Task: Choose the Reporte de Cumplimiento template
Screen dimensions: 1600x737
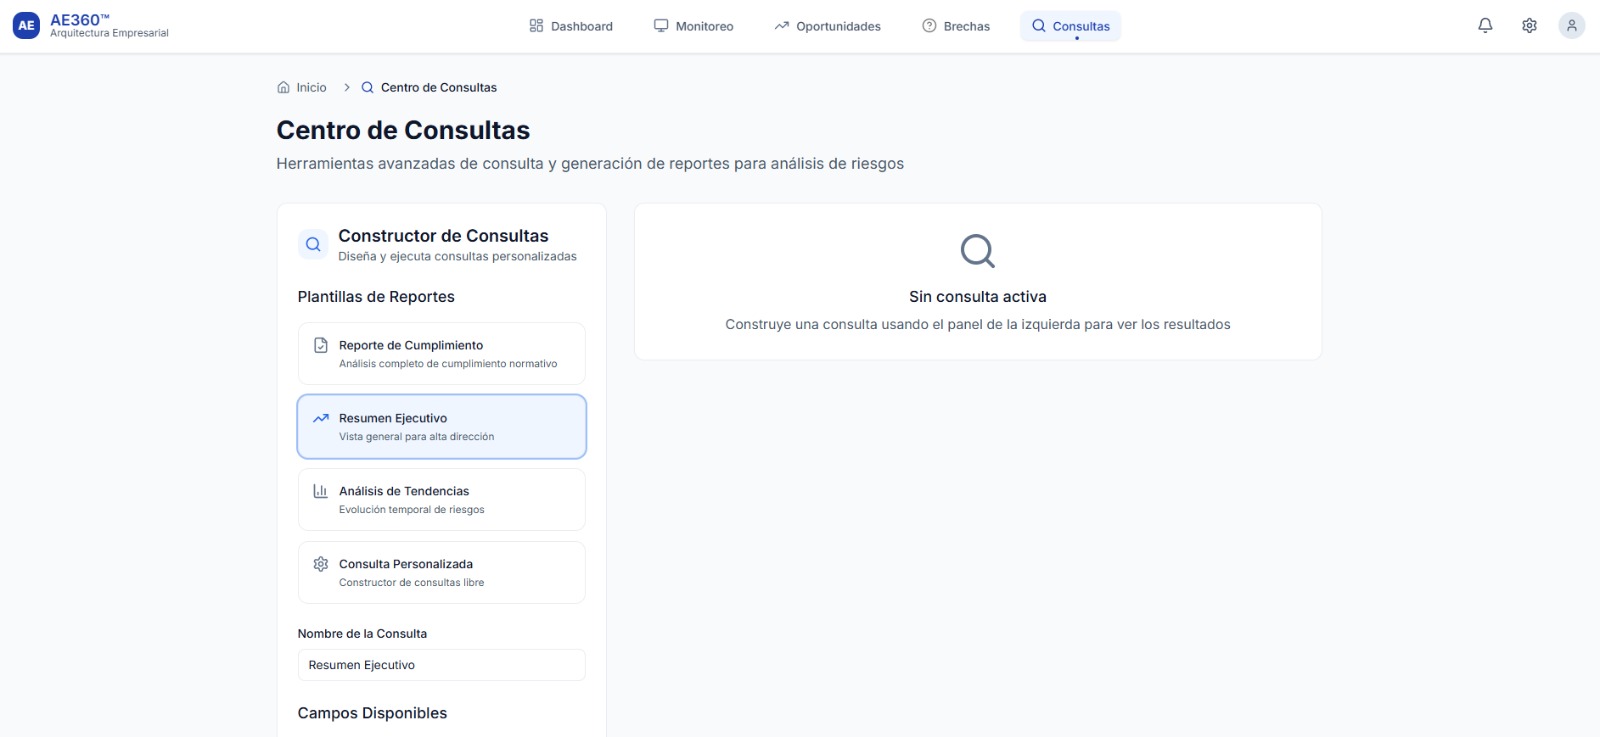Action: pyautogui.click(x=441, y=354)
